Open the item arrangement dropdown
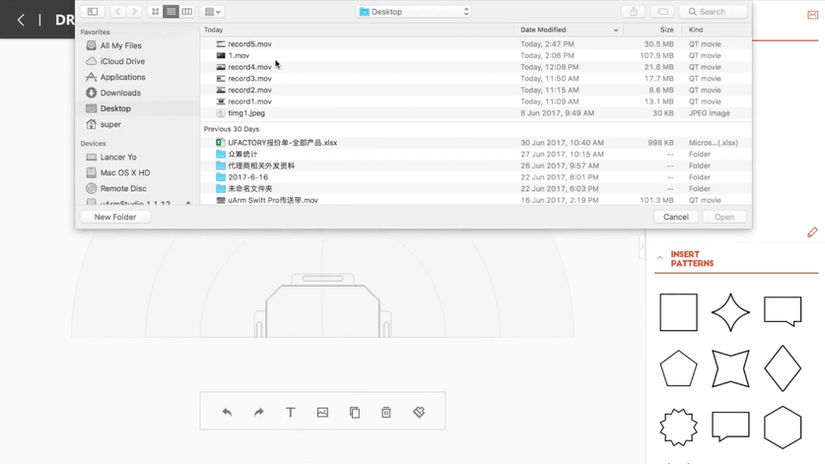 [213, 12]
